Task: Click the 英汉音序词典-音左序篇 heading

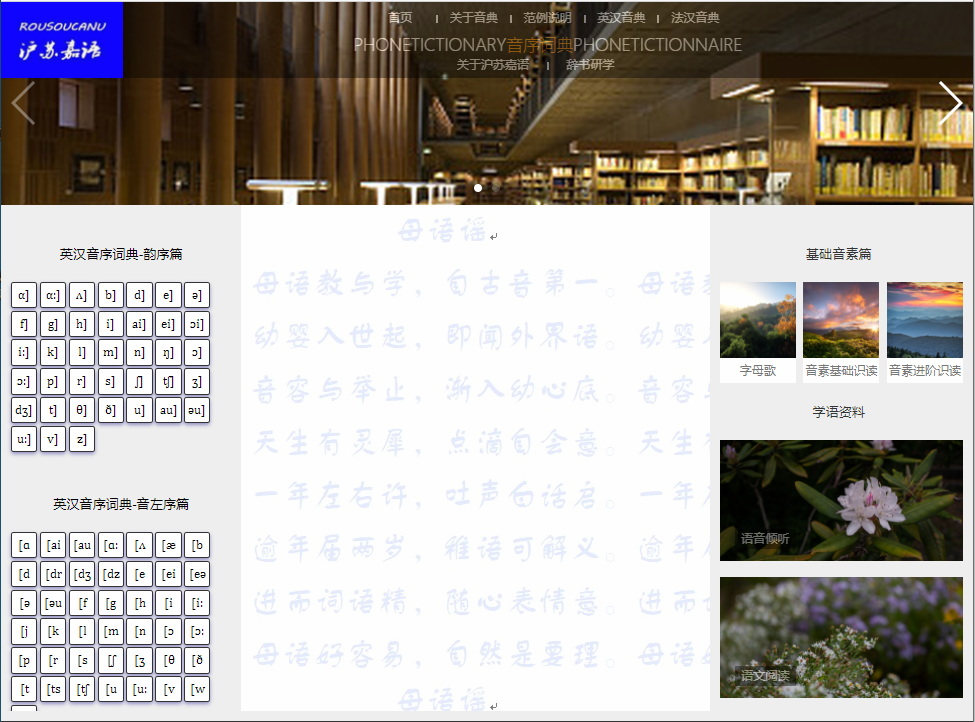Action: pyautogui.click(x=121, y=504)
